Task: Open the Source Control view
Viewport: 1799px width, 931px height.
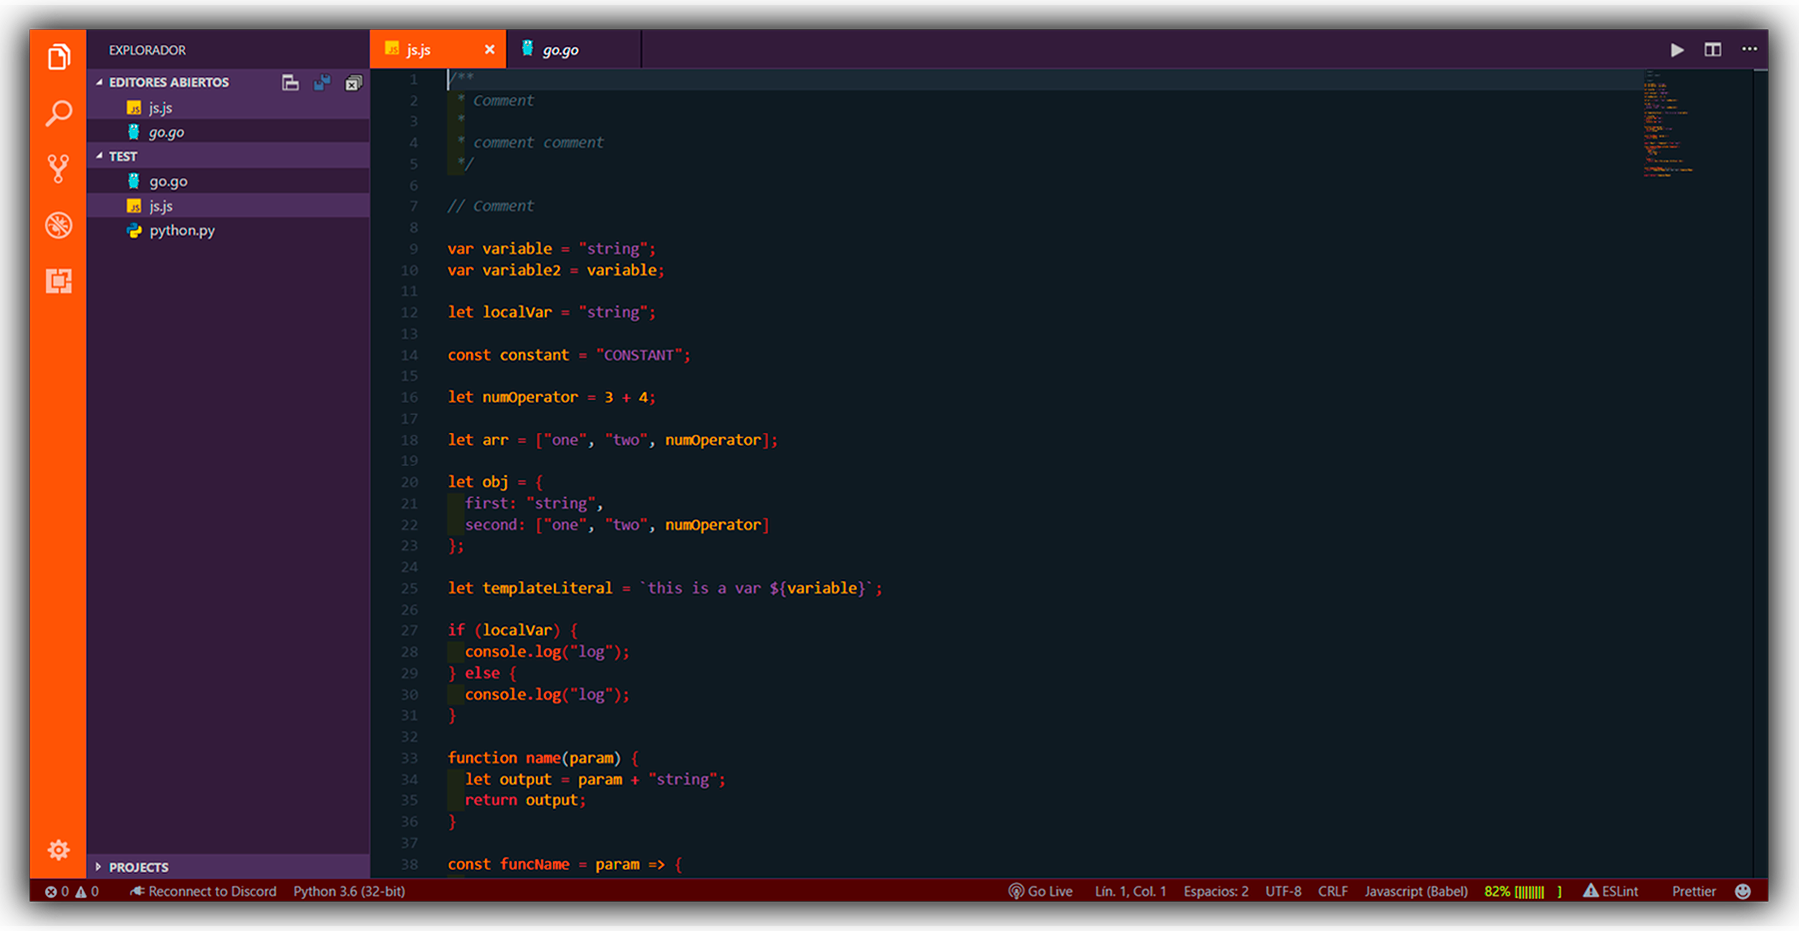Action: point(59,169)
